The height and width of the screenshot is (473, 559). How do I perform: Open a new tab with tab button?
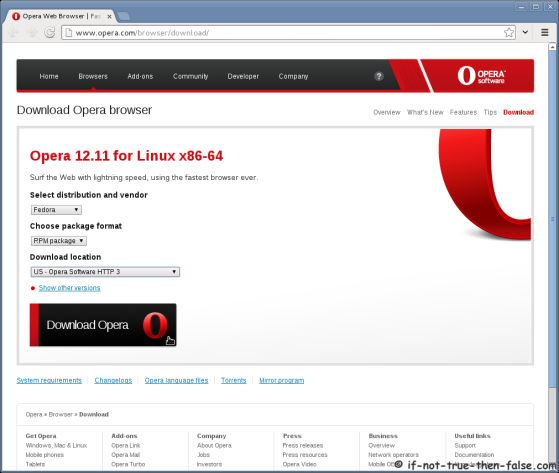(x=123, y=16)
